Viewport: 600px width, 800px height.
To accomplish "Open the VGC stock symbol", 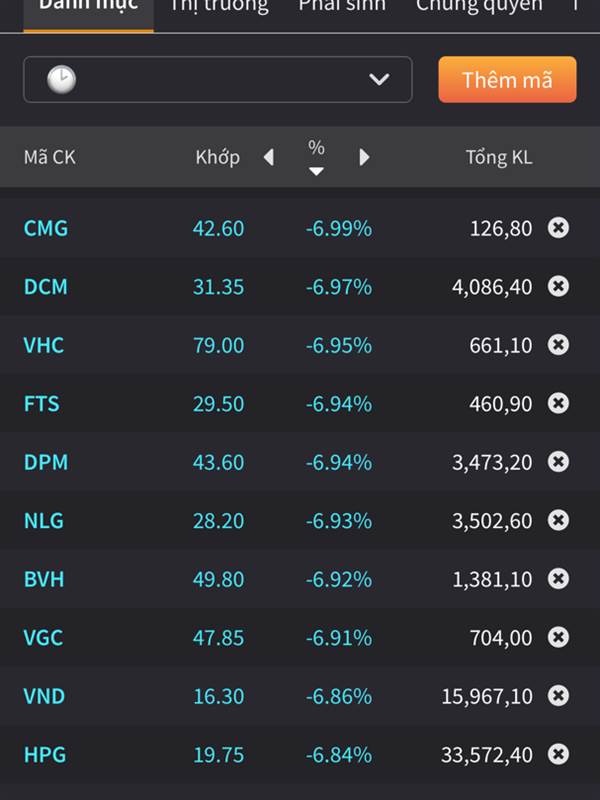I will (x=44, y=637).
